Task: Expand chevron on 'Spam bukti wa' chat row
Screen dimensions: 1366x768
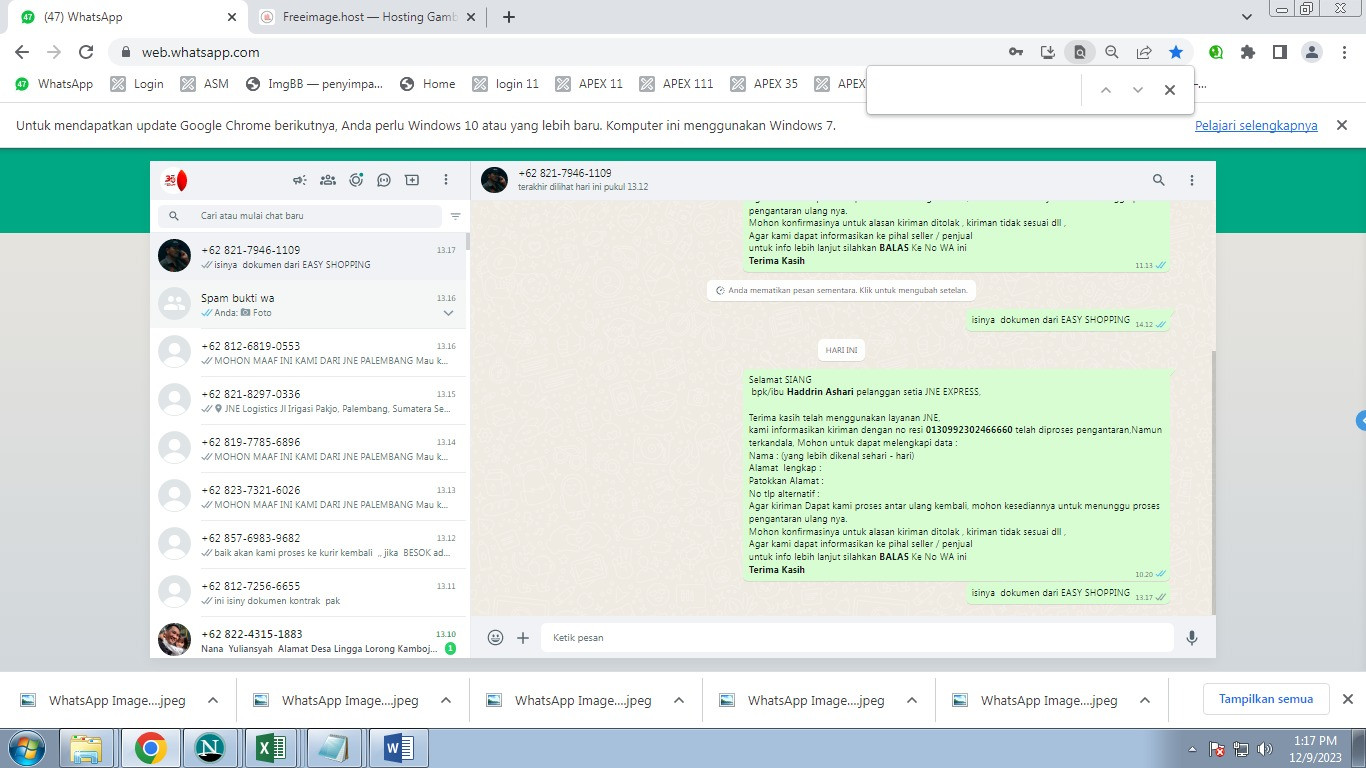Action: (448, 313)
